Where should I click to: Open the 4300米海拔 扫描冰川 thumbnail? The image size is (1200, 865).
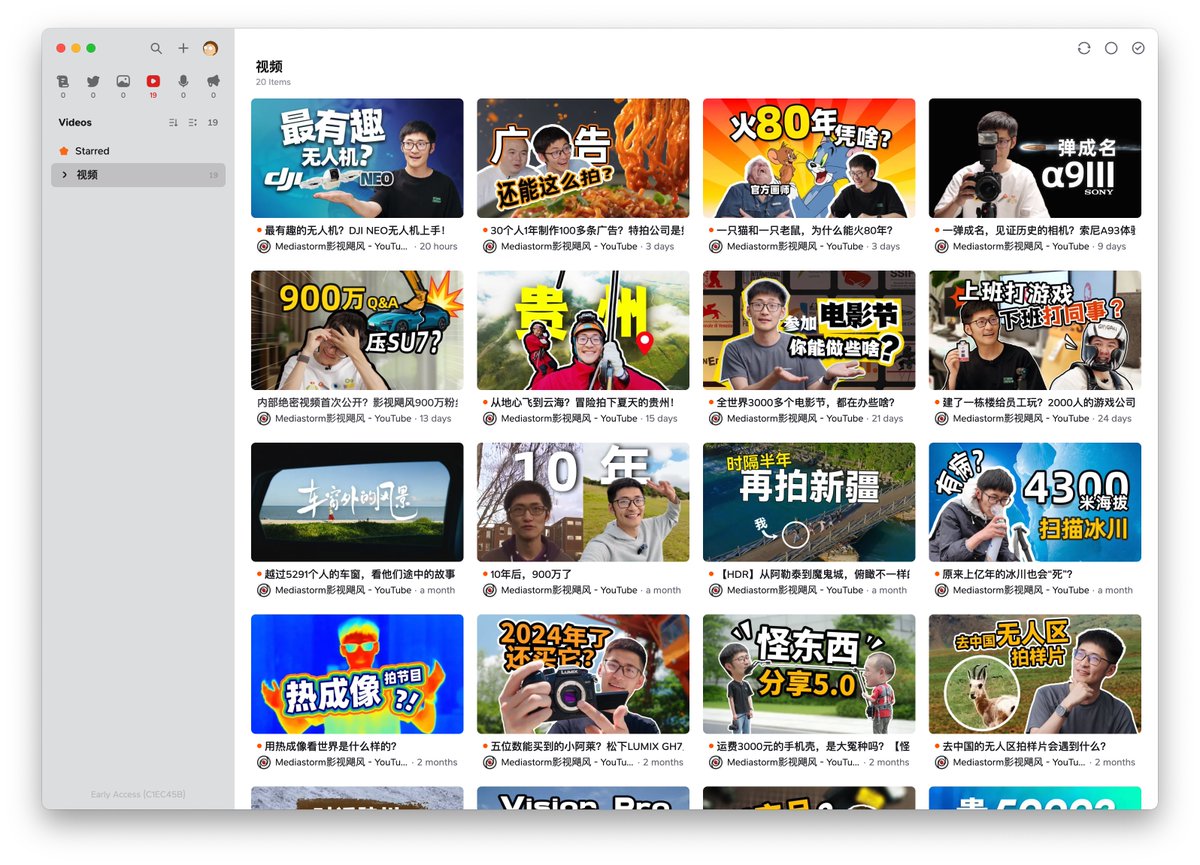point(1035,502)
